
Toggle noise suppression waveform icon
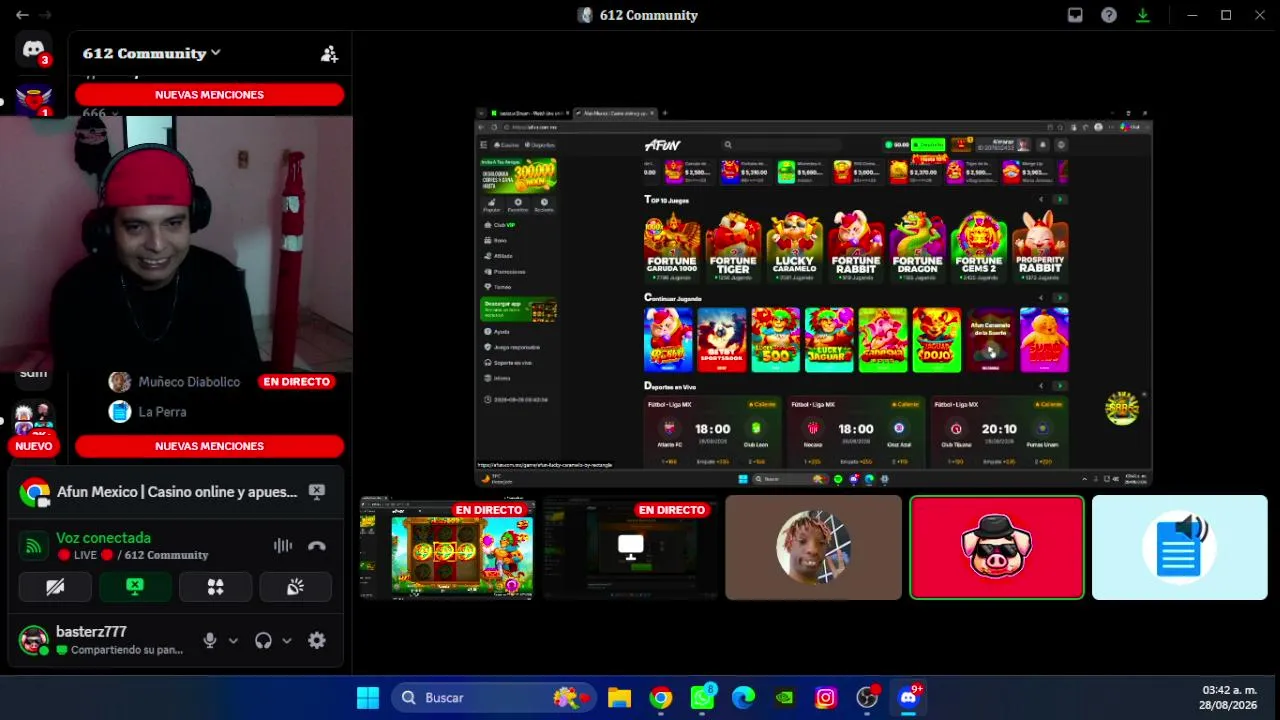coord(283,546)
